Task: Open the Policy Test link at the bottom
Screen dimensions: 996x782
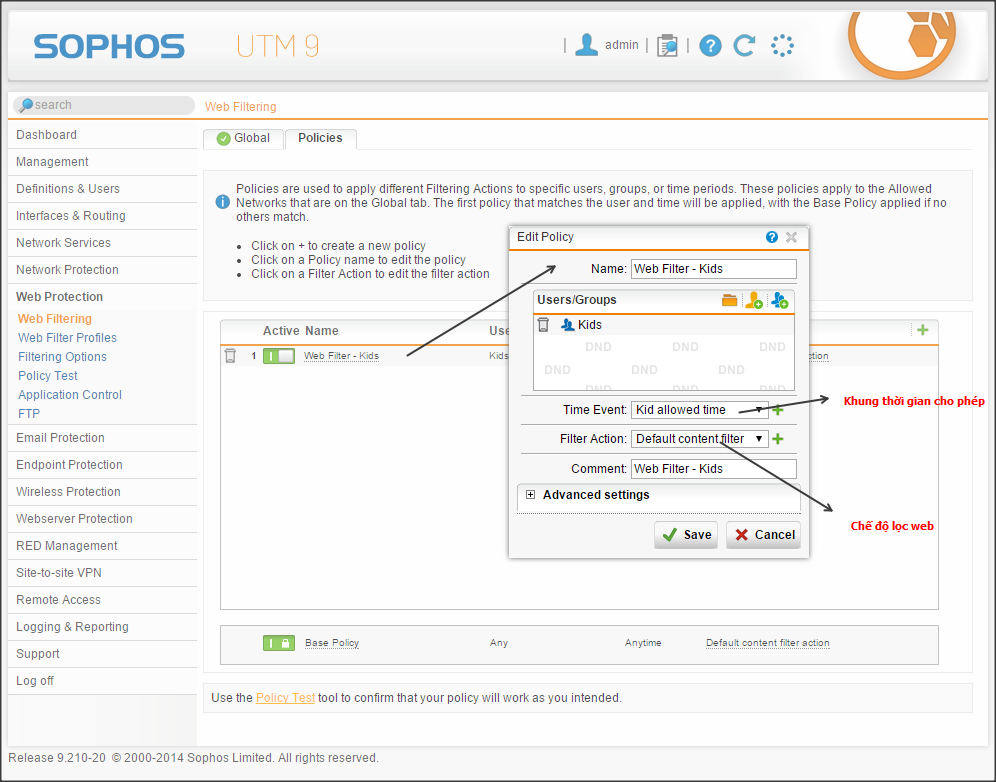Action: [285, 698]
